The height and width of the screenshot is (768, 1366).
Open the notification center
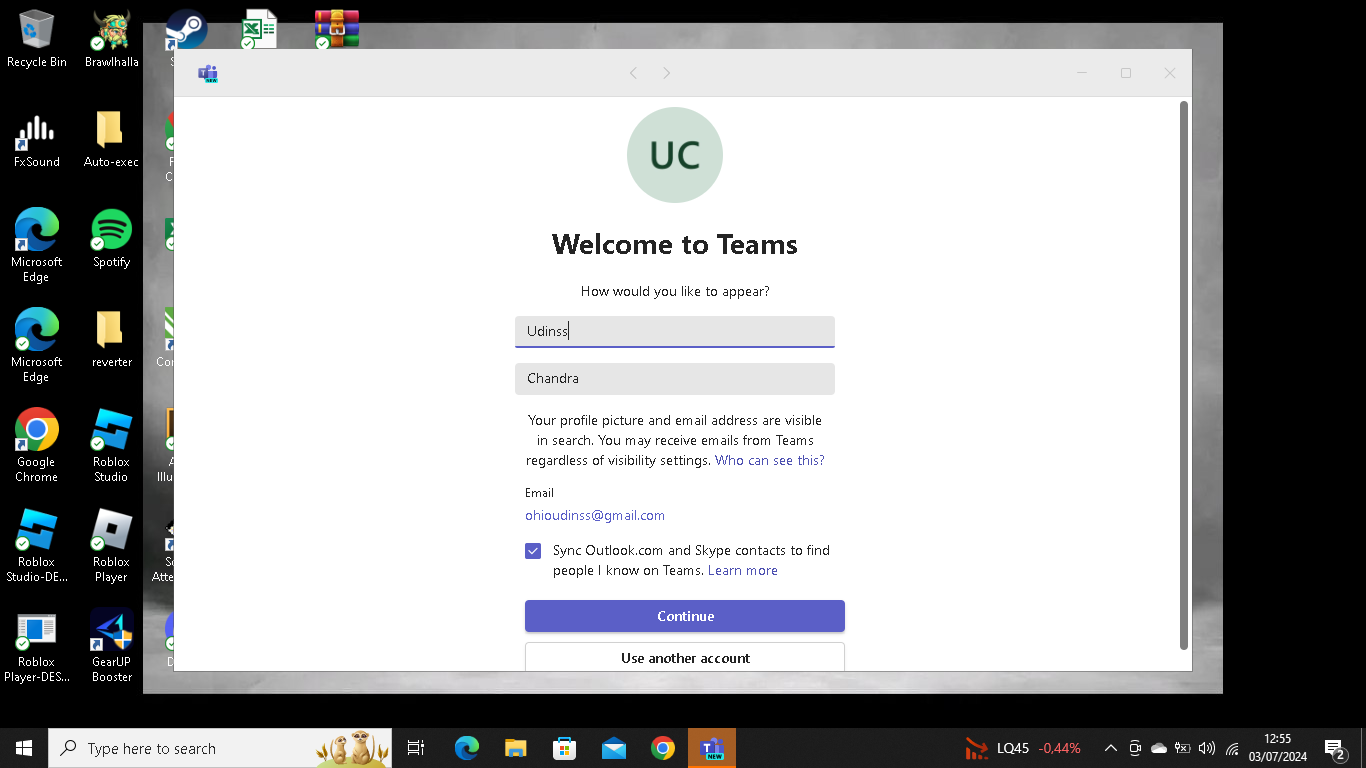pos(1335,748)
